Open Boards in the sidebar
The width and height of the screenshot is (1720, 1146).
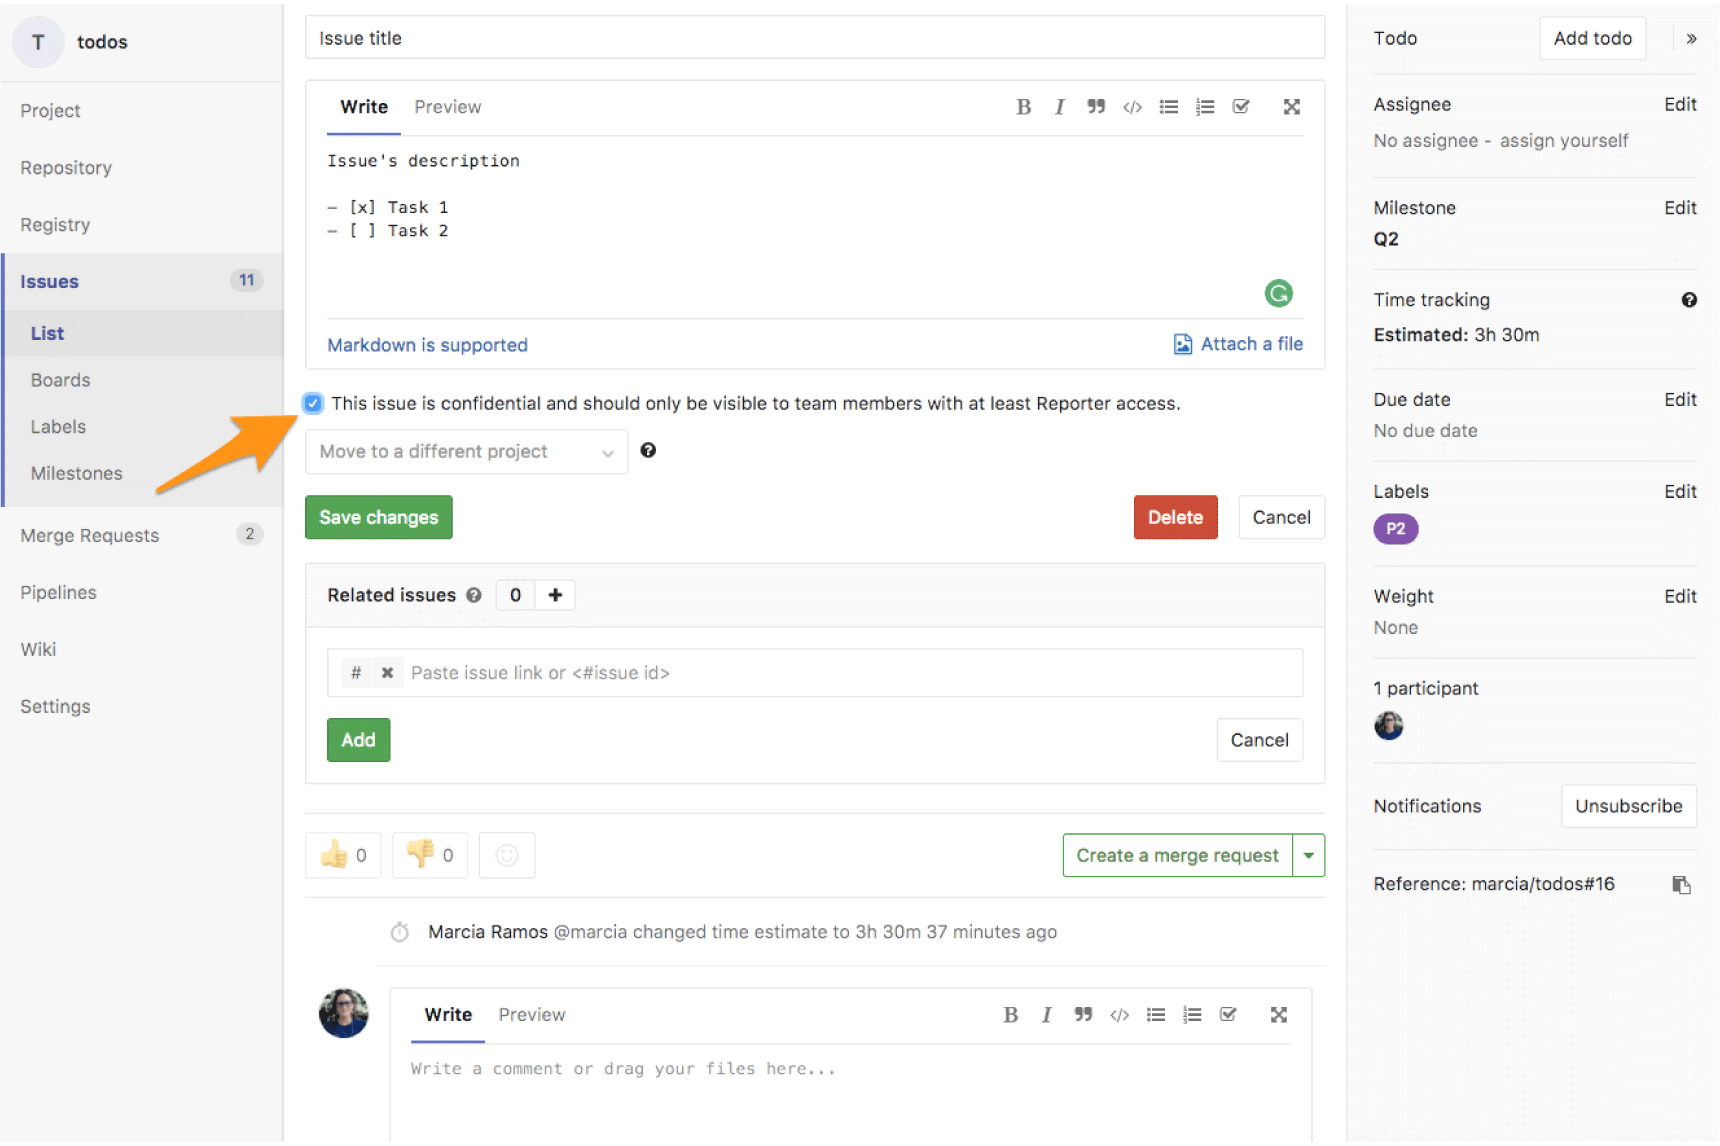tap(60, 380)
